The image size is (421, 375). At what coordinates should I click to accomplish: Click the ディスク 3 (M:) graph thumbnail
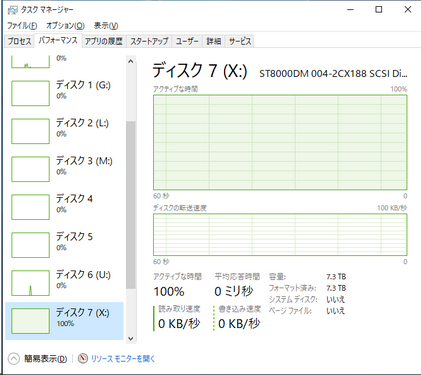[30, 169]
